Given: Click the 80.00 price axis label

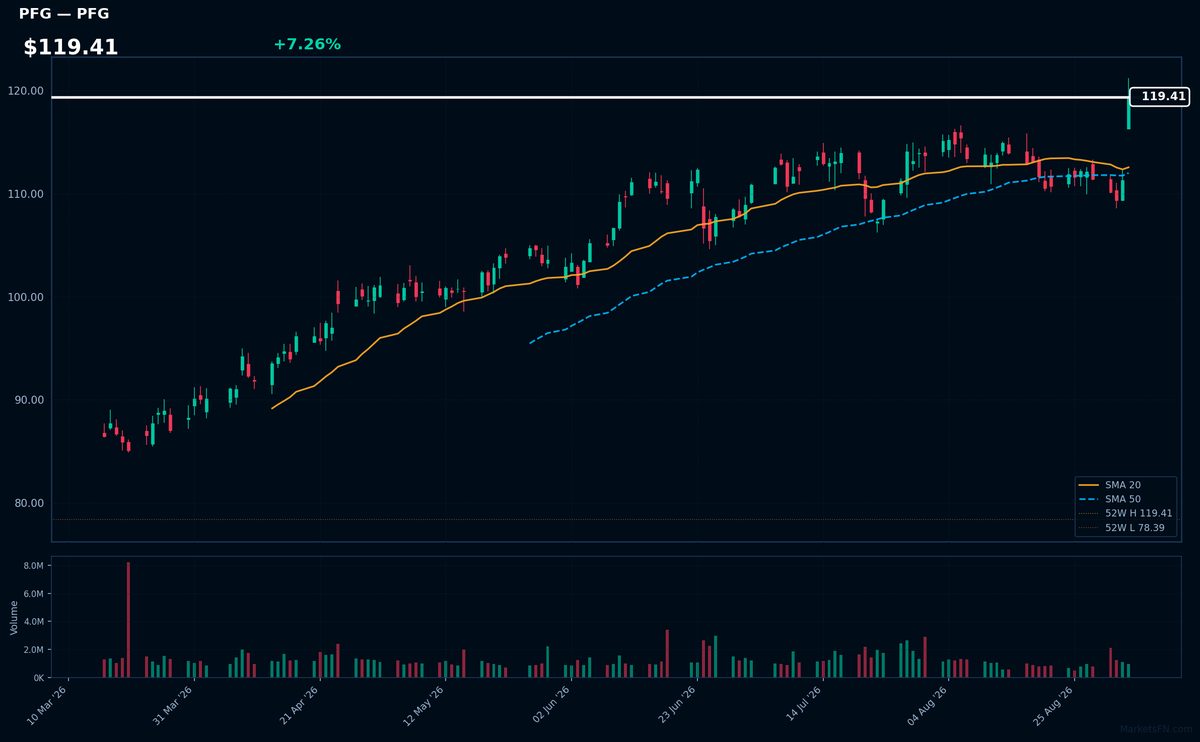Looking at the screenshot, I should [x=30, y=503].
